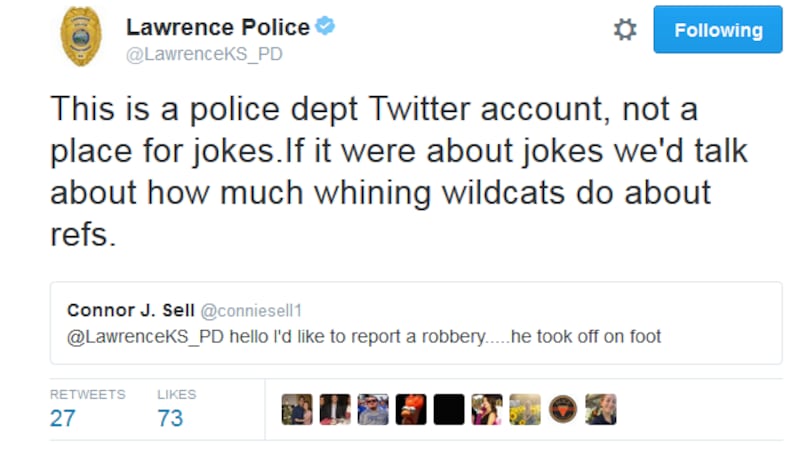This screenshot has height=450, width=800.
Task: Click the first liker avatar with couple
Action: [297, 409]
